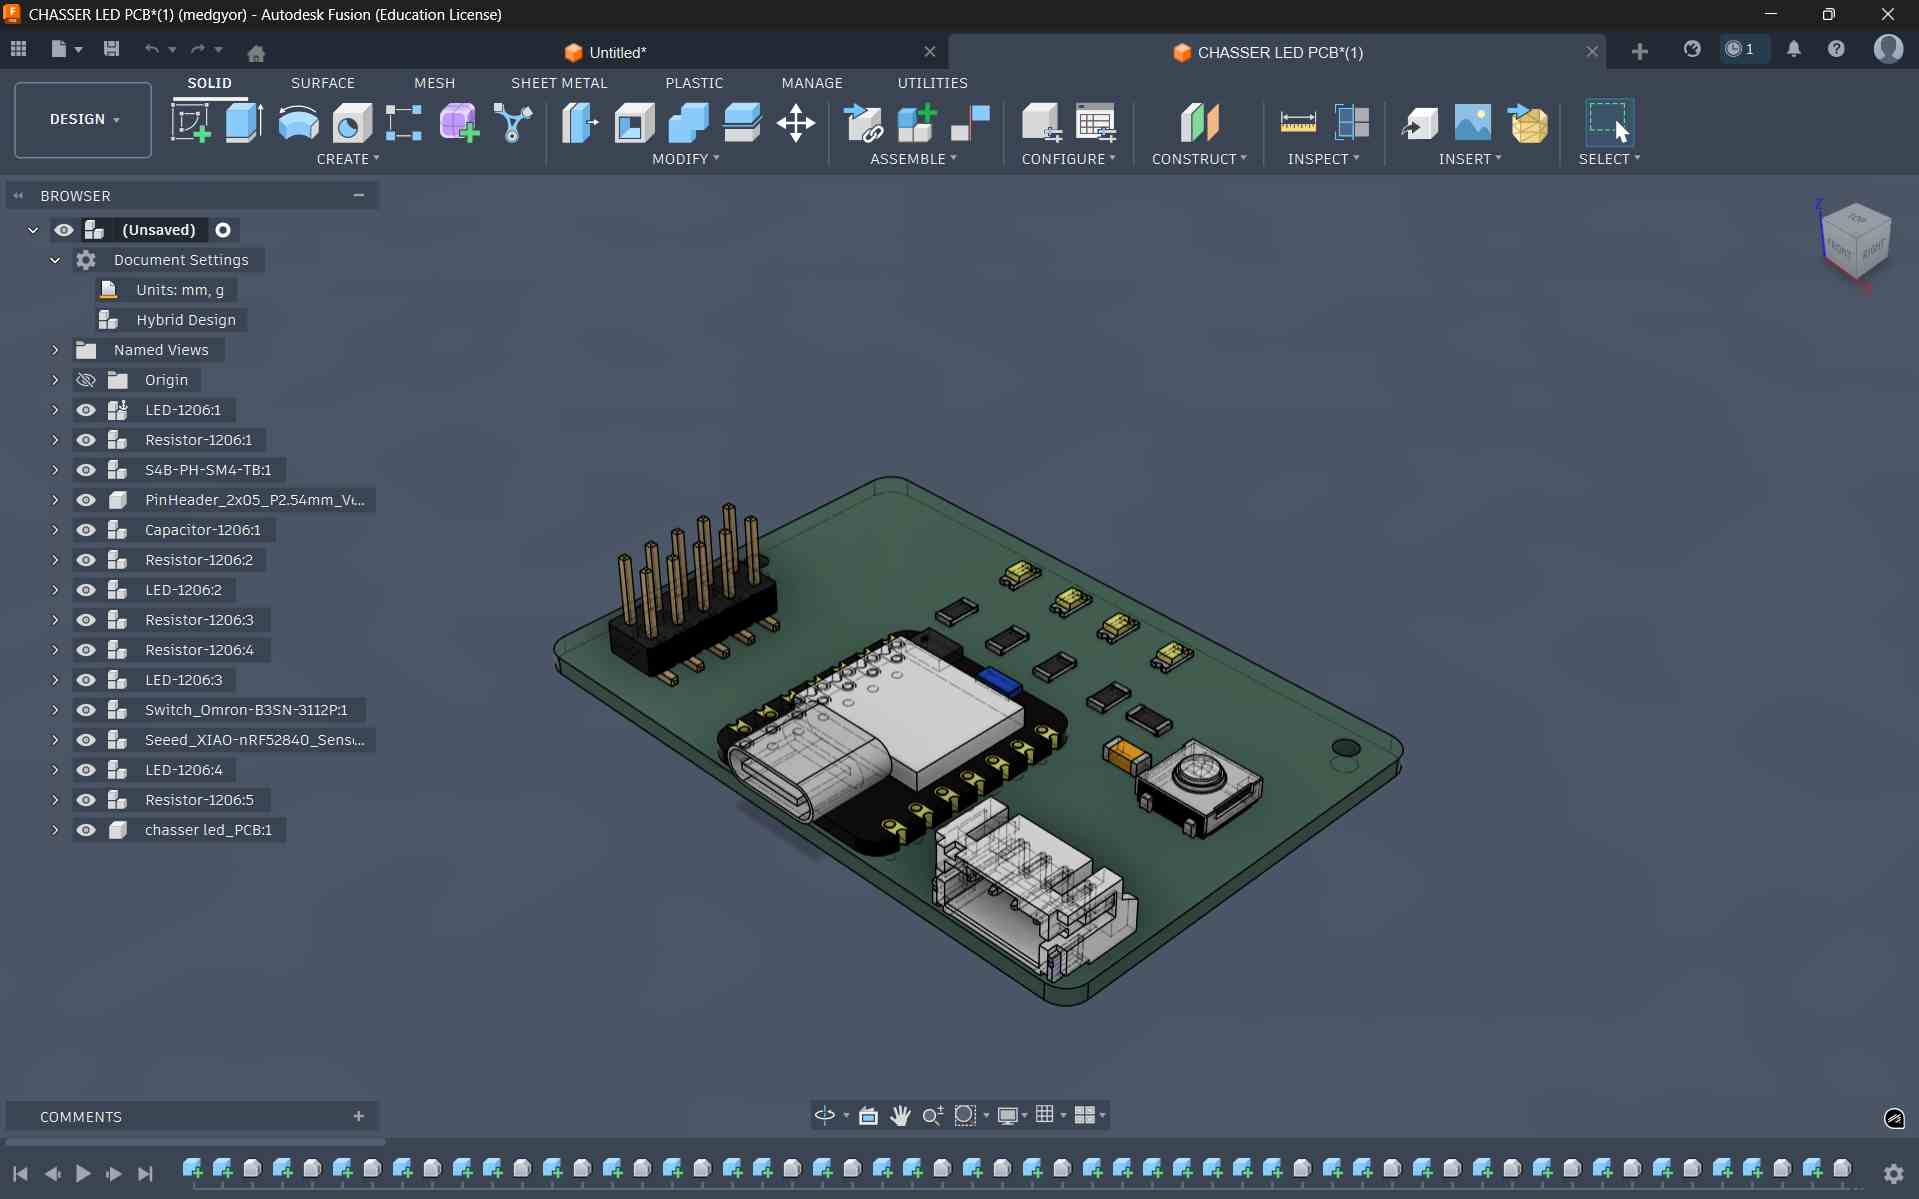
Task: Open the ASSEMBLE dropdown menu
Action: pos(913,159)
